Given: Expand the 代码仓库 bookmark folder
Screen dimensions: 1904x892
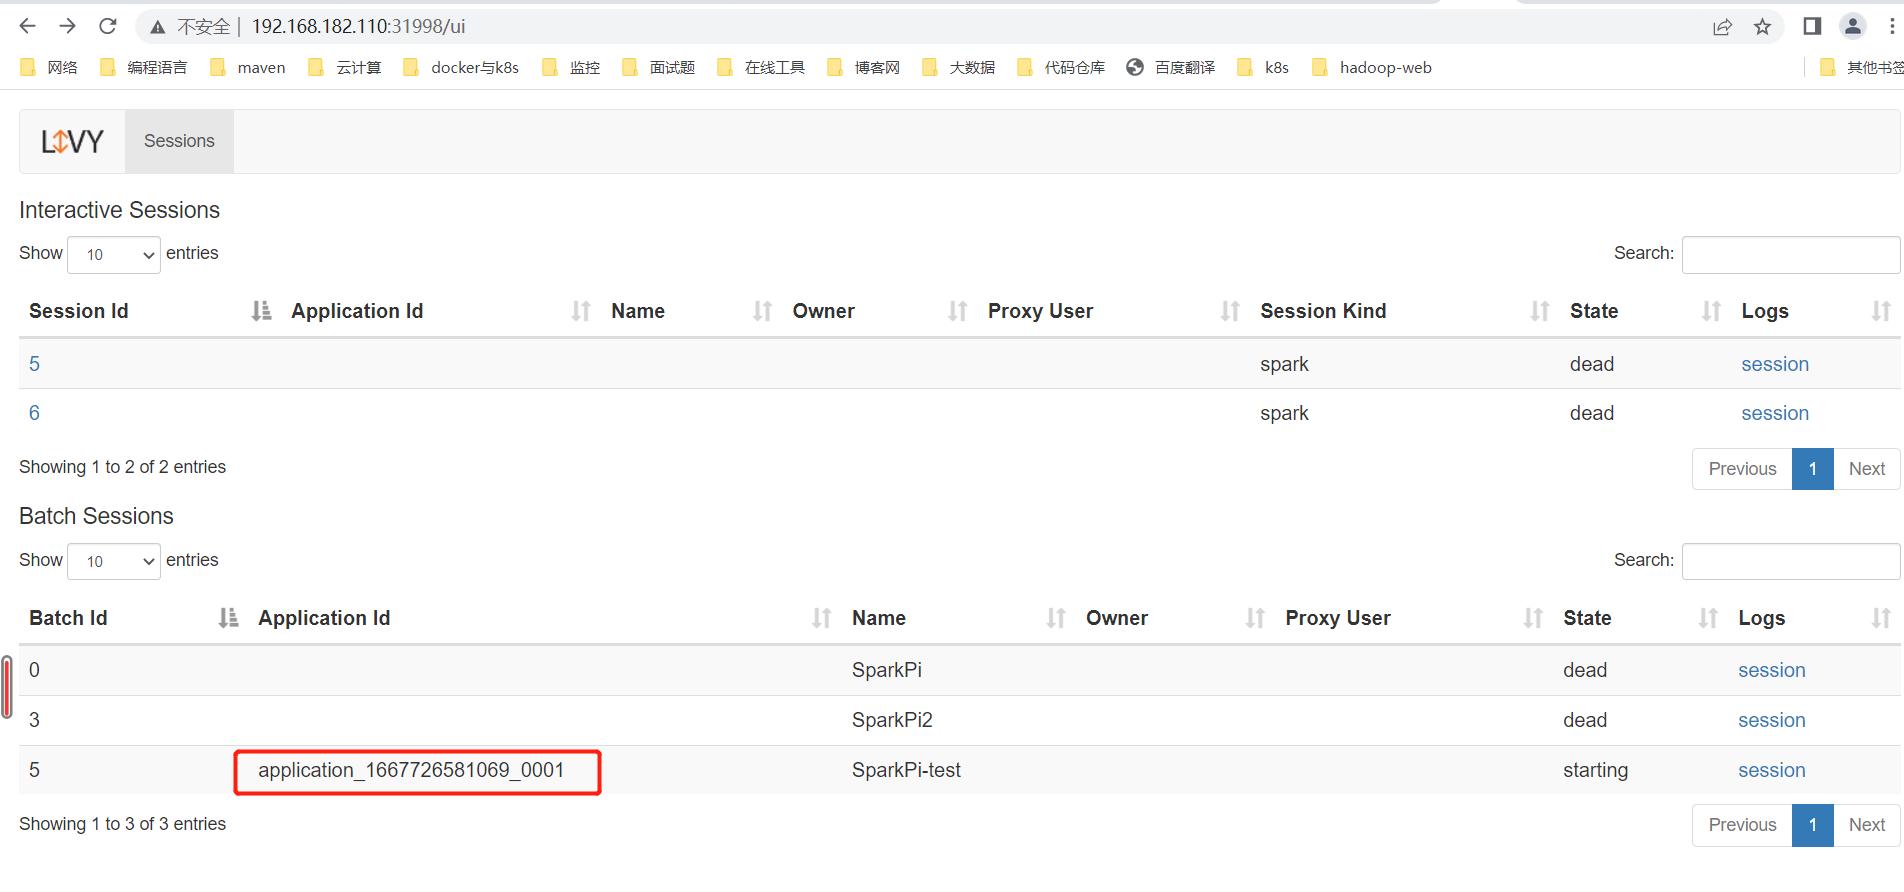Looking at the screenshot, I should 1061,67.
